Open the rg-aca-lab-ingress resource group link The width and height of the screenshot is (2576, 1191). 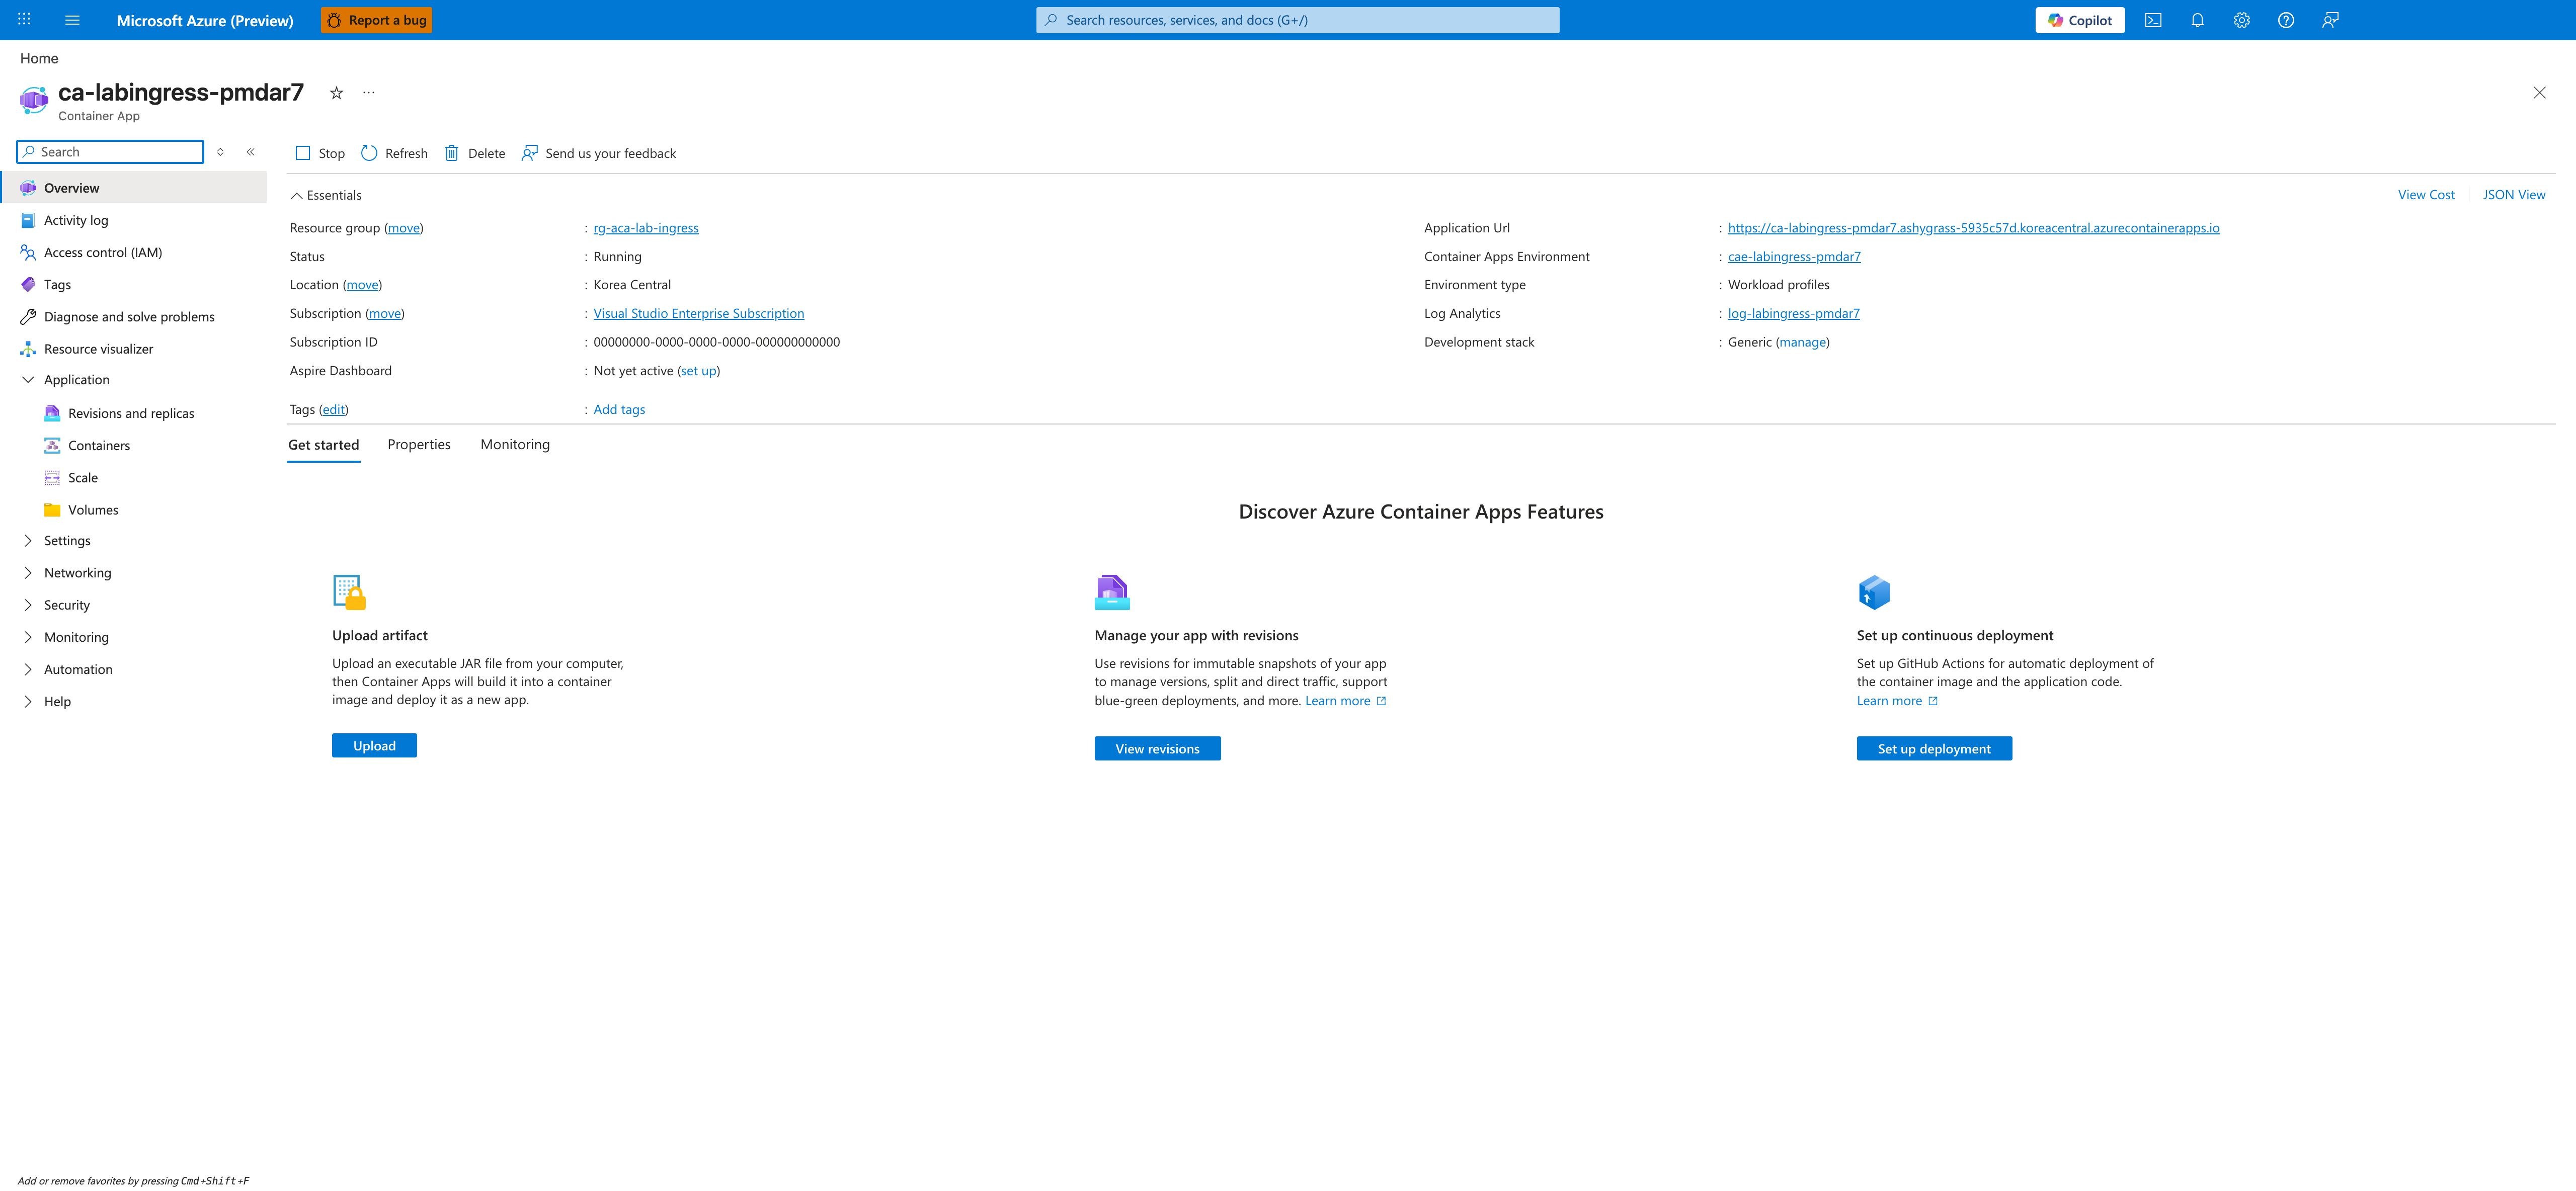point(646,228)
